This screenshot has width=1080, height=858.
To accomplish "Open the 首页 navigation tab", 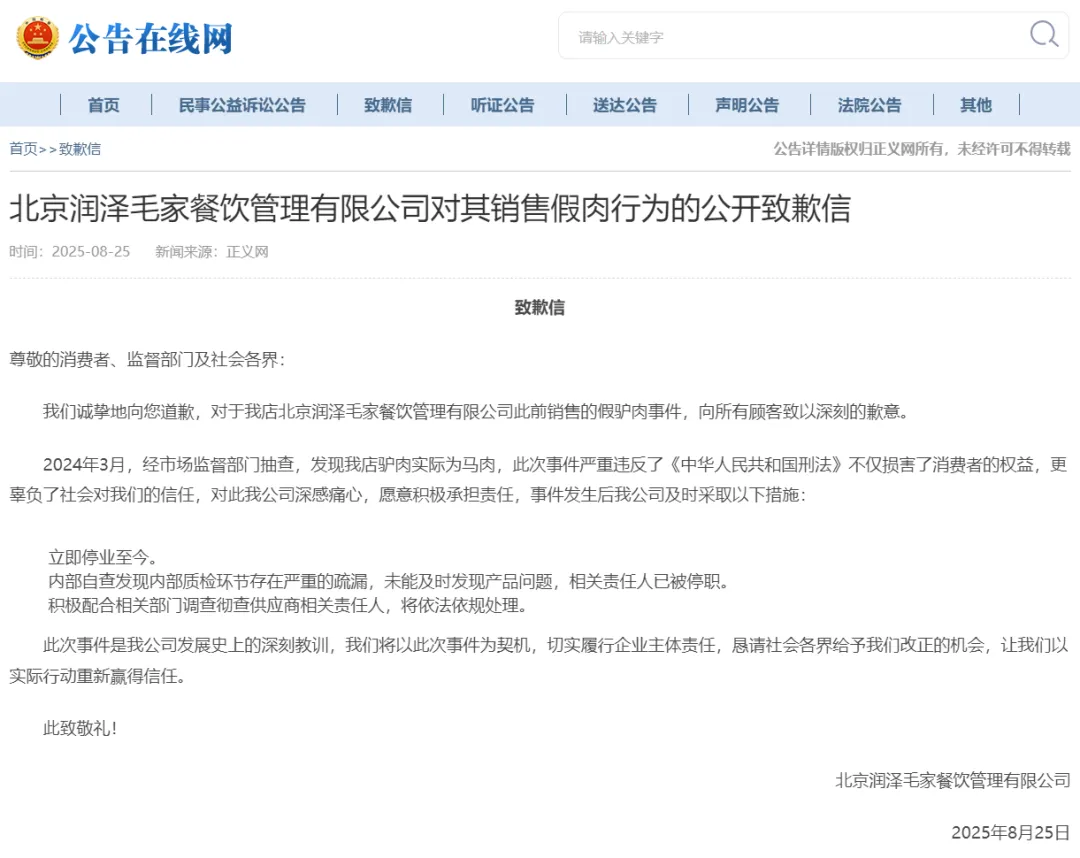I will click(x=103, y=105).
